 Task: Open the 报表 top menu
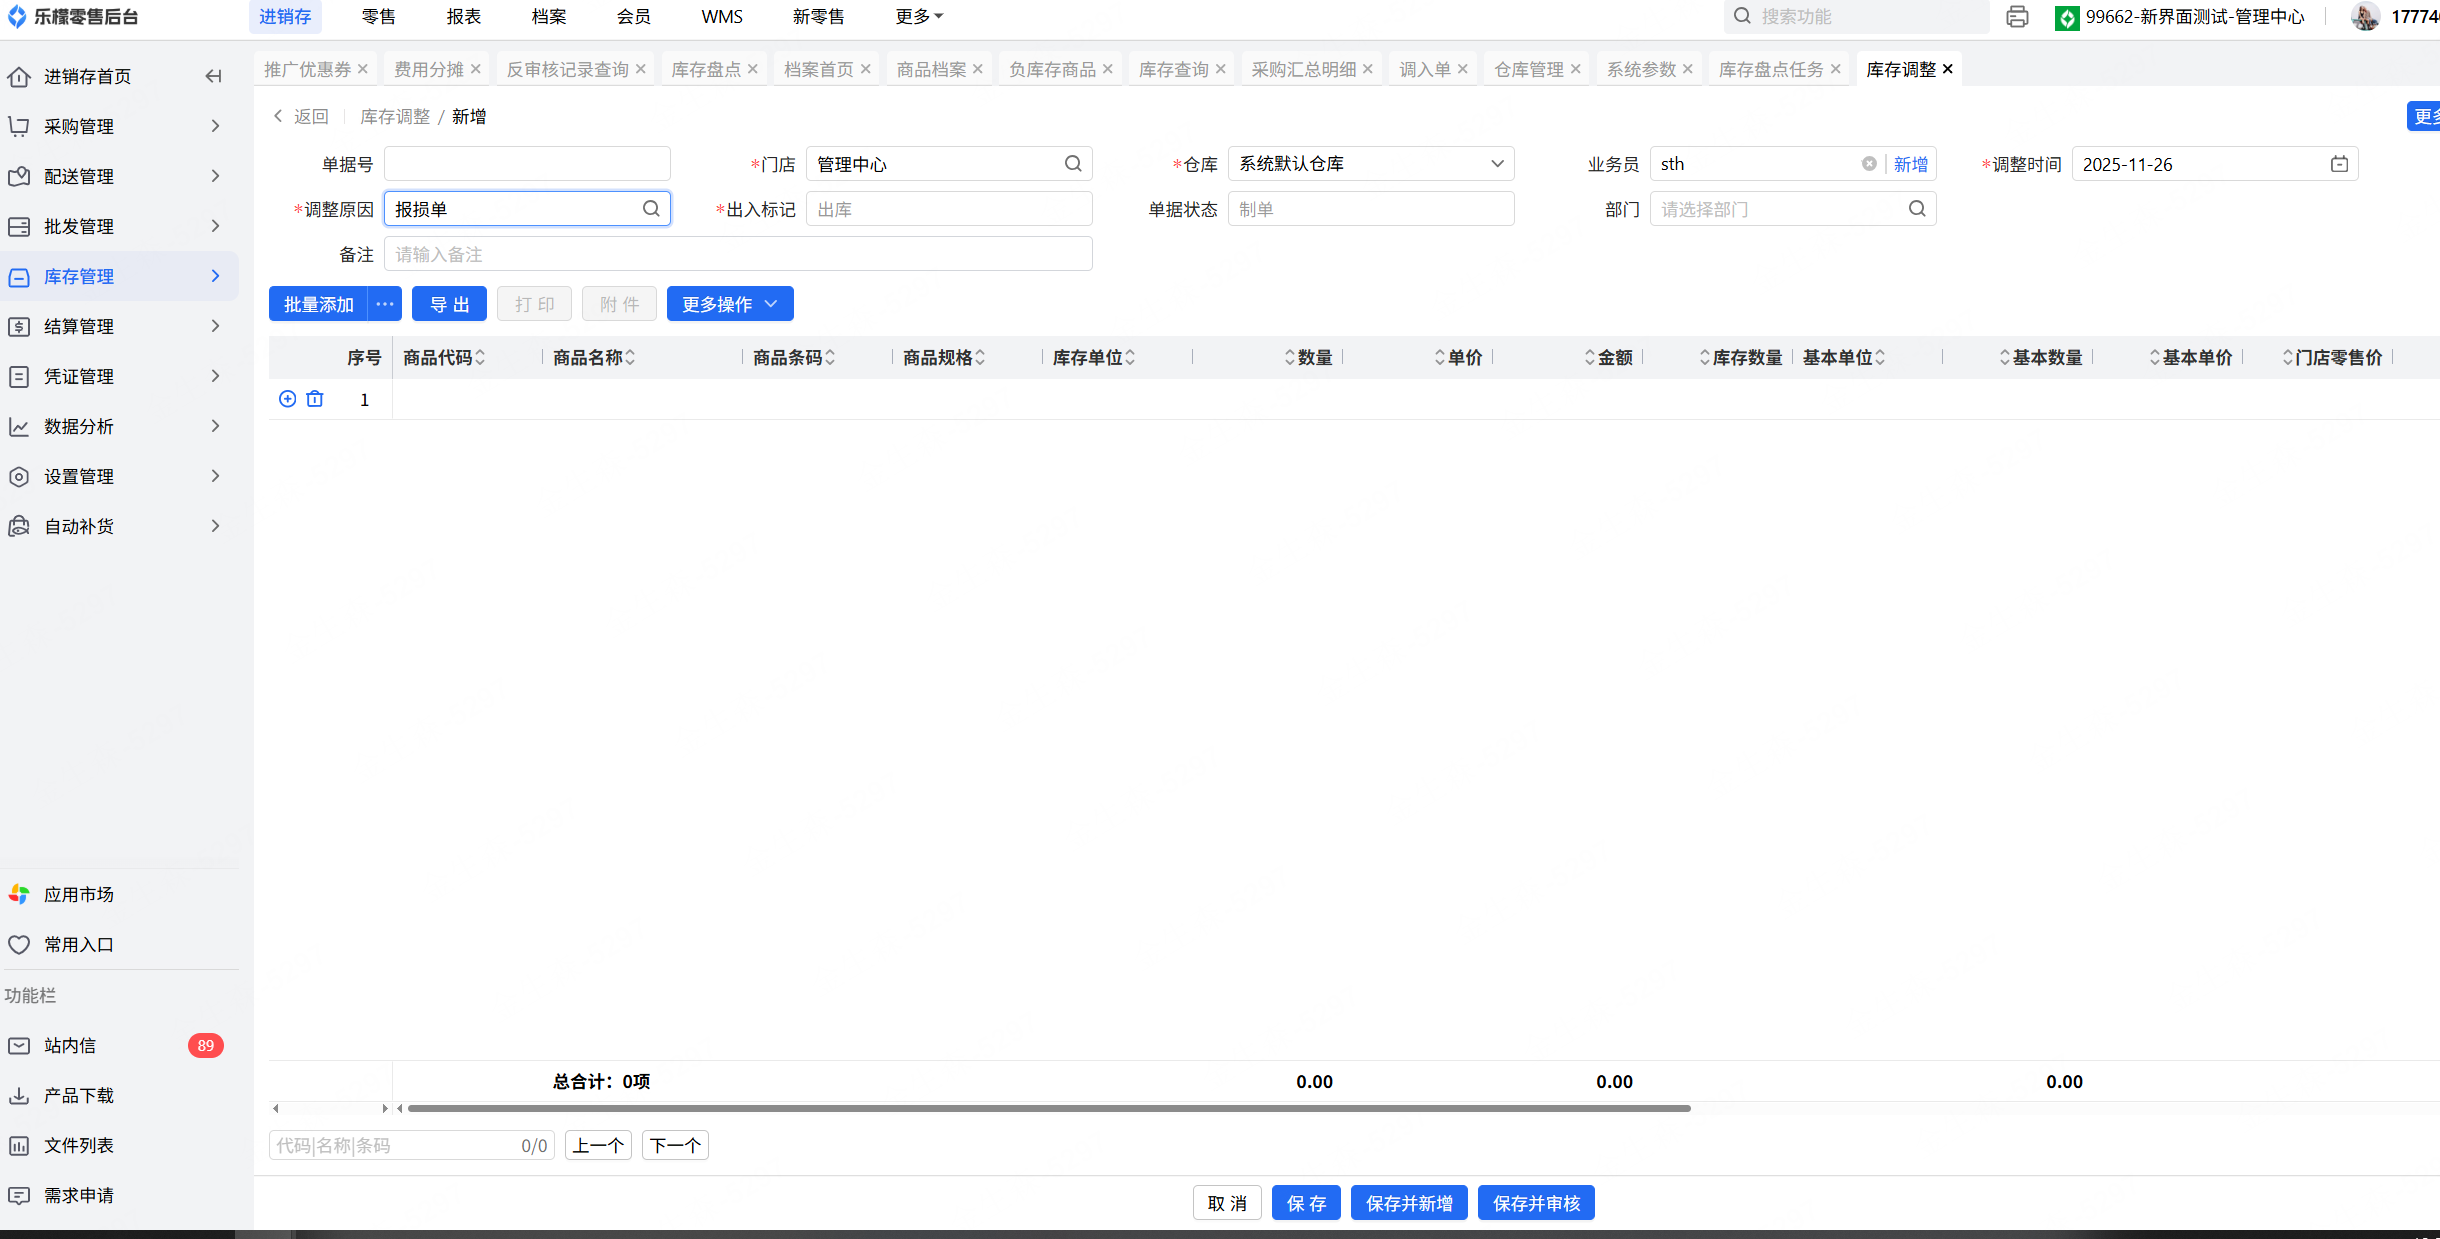[463, 17]
